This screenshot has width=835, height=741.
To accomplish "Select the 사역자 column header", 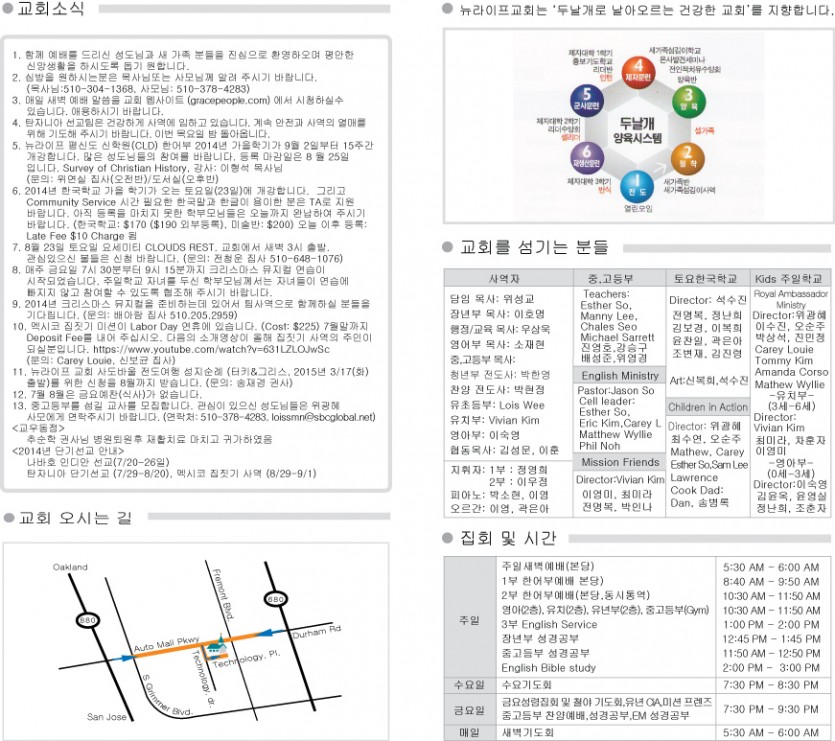I will pyautogui.click(x=509, y=278).
